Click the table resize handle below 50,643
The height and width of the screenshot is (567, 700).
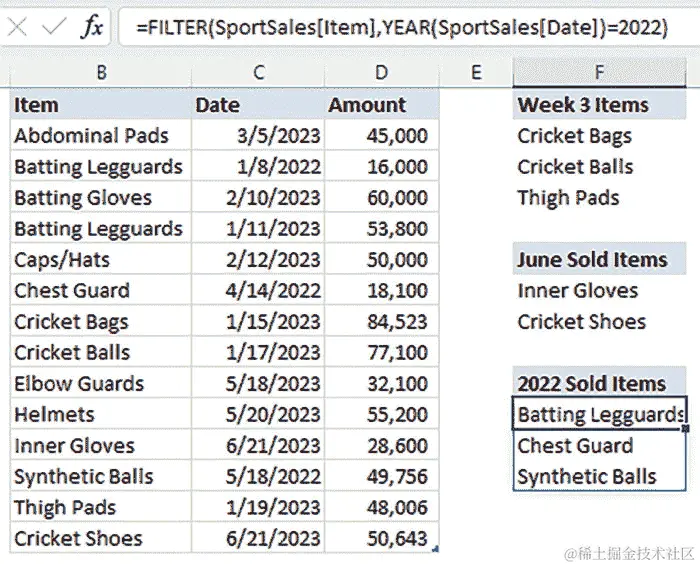click(436, 550)
